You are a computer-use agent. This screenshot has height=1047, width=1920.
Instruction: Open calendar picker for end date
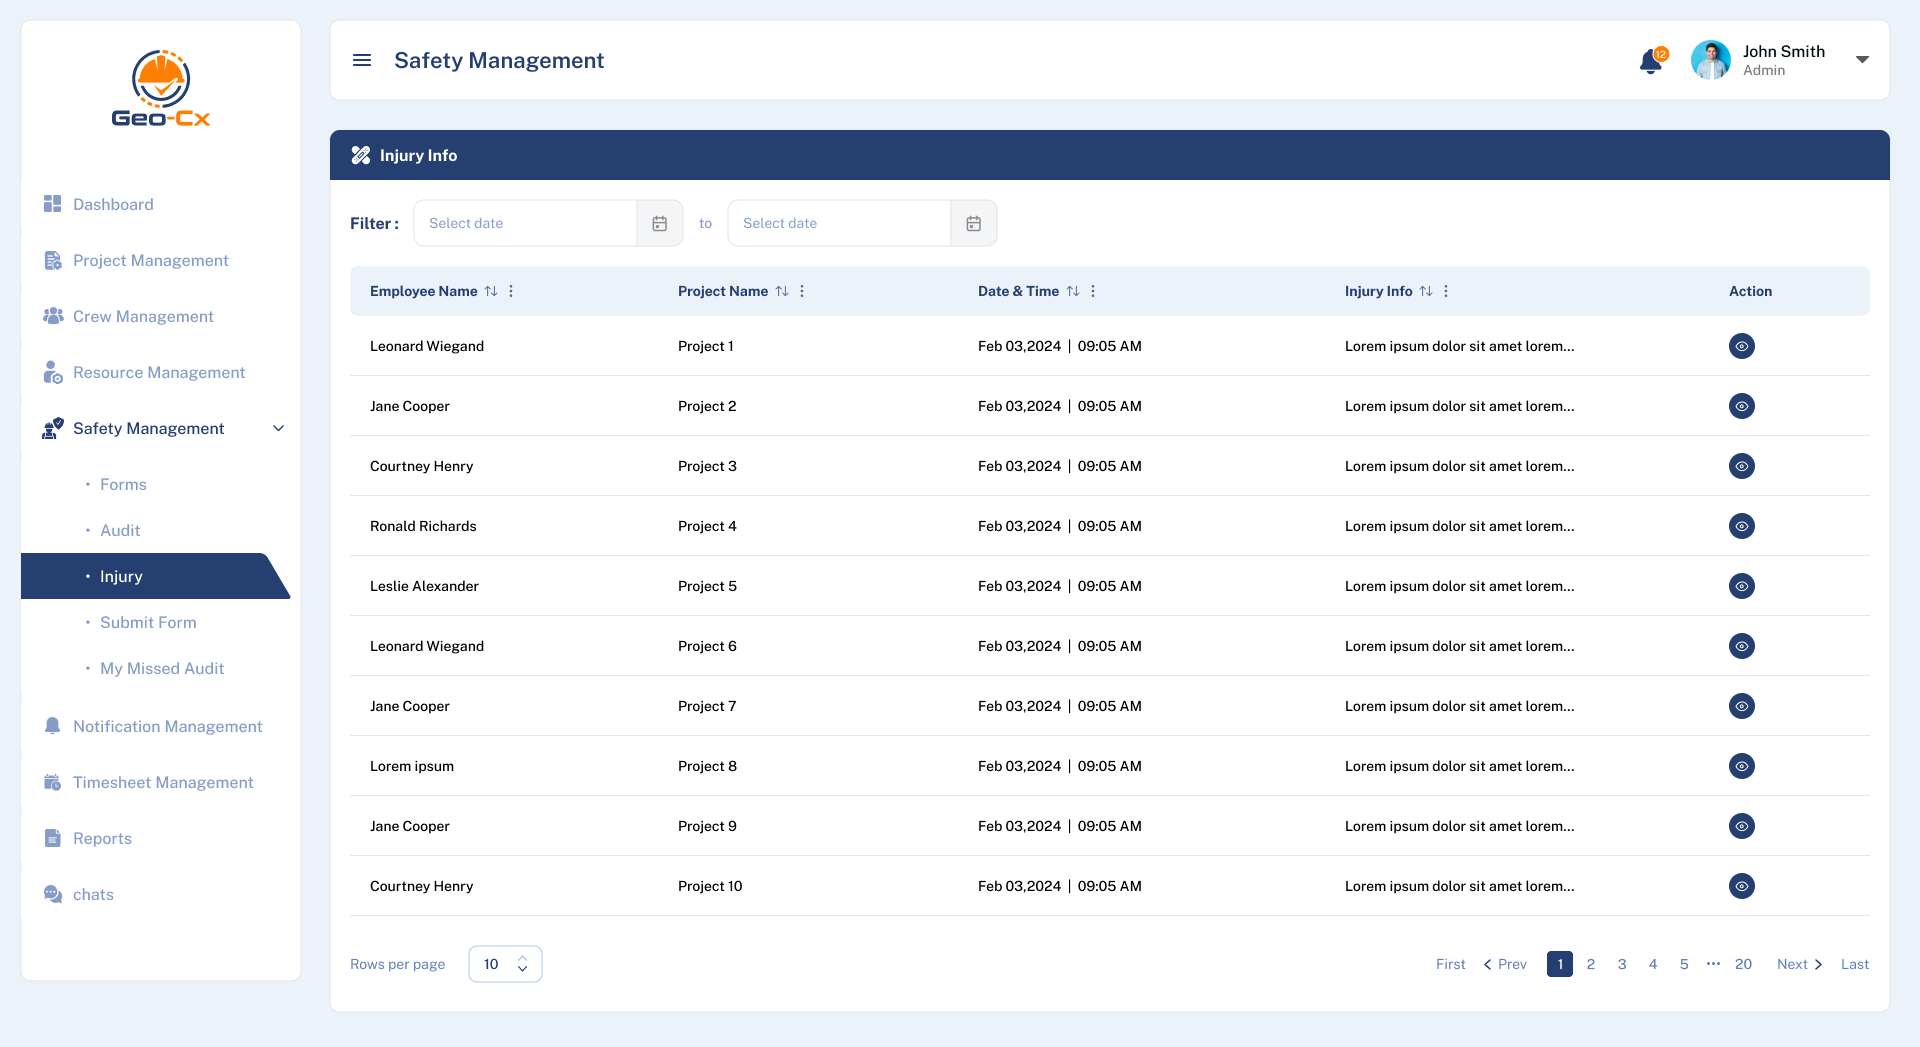(x=973, y=223)
